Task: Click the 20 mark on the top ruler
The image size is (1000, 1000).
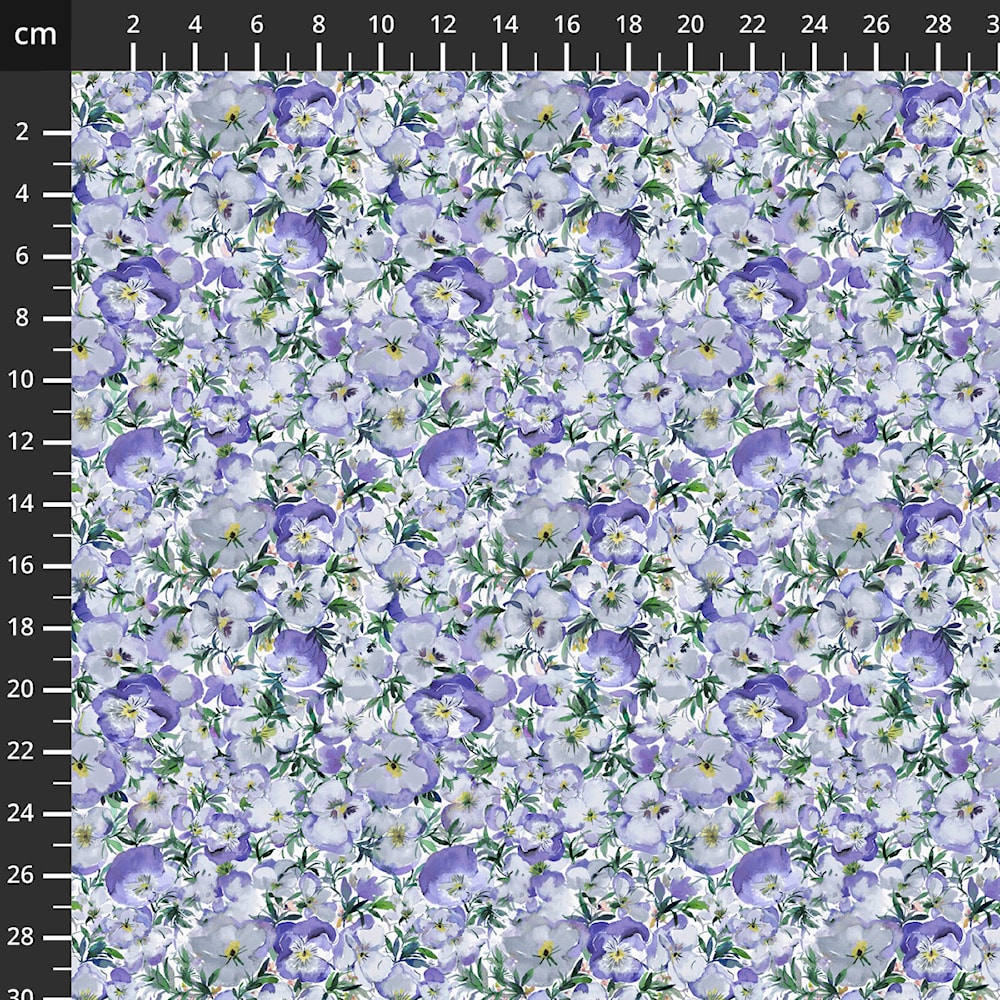Action: [x=691, y=26]
